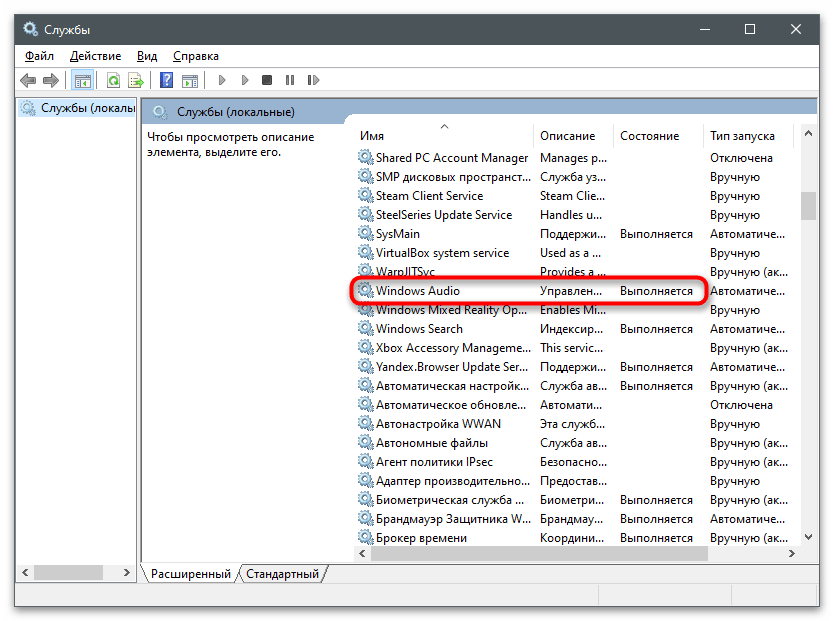Click the Stop service square icon
The height and width of the screenshot is (621, 834).
click(267, 80)
